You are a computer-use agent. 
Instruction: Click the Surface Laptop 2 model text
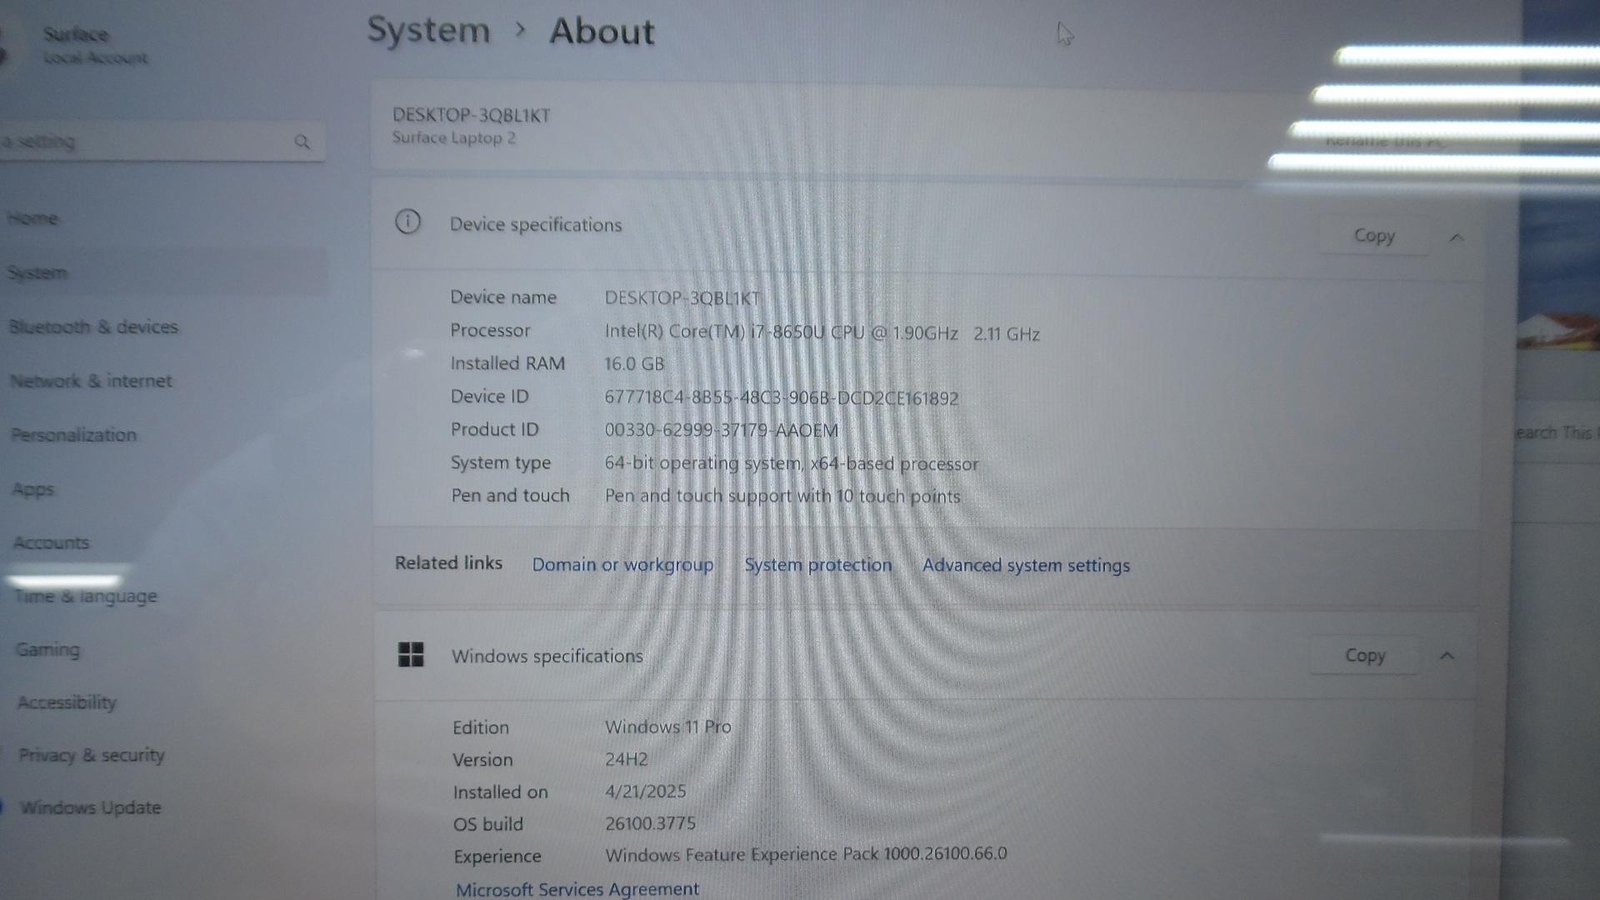point(454,138)
